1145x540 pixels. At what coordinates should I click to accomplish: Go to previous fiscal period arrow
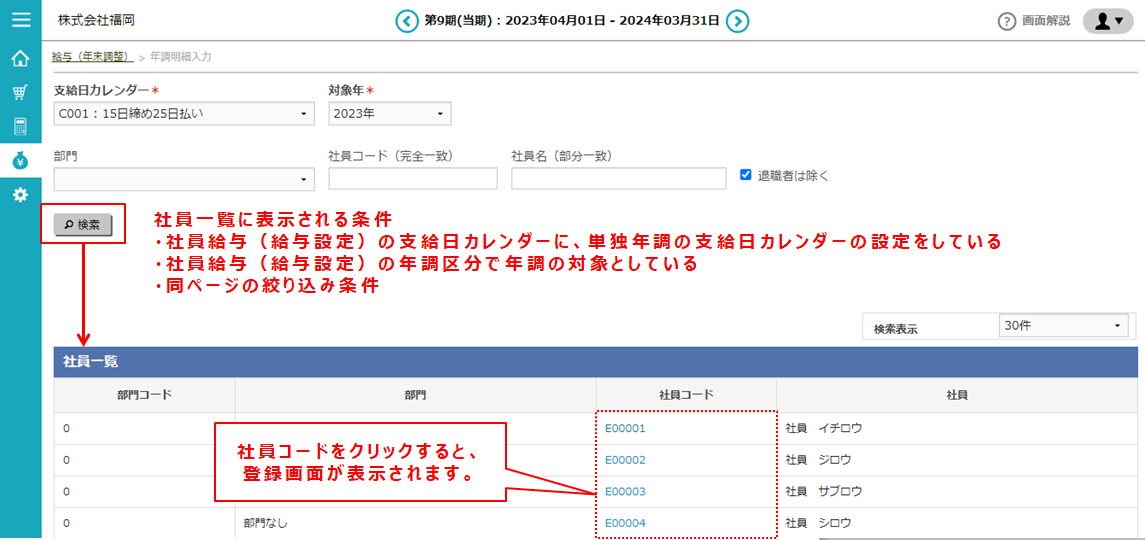(407, 20)
